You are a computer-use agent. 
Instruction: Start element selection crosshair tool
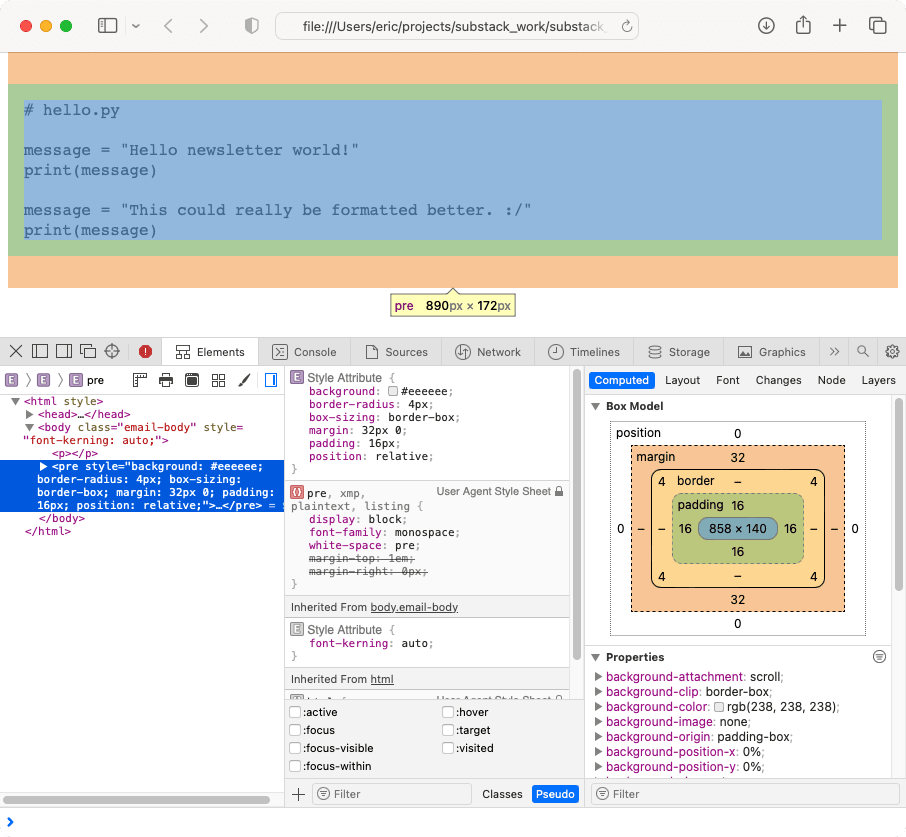click(112, 351)
